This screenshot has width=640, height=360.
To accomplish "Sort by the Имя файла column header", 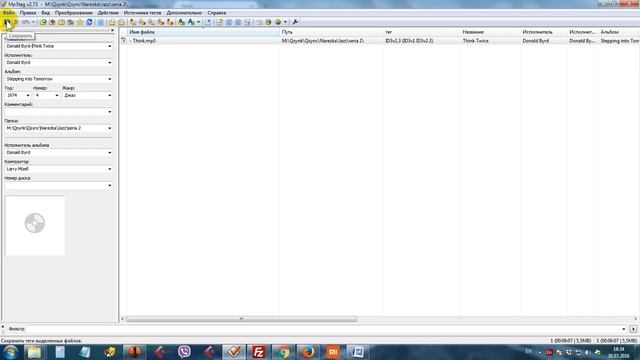I will [x=203, y=32].
